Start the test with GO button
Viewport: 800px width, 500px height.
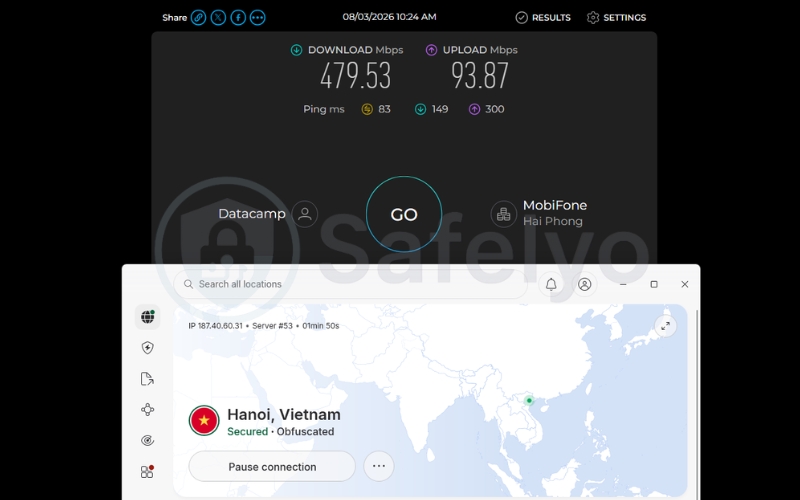click(x=404, y=214)
